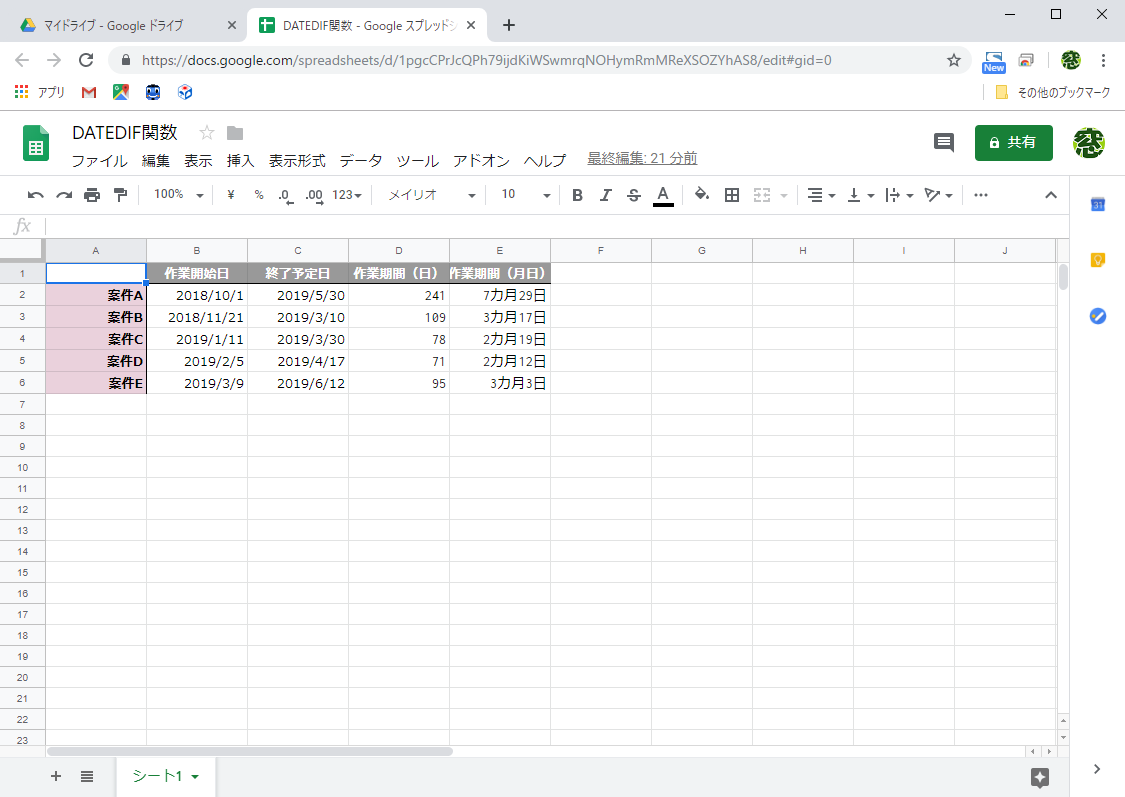Image resolution: width=1125 pixels, height=797 pixels.
Task: Toggle strikethrough formatting
Action: pyautogui.click(x=633, y=194)
